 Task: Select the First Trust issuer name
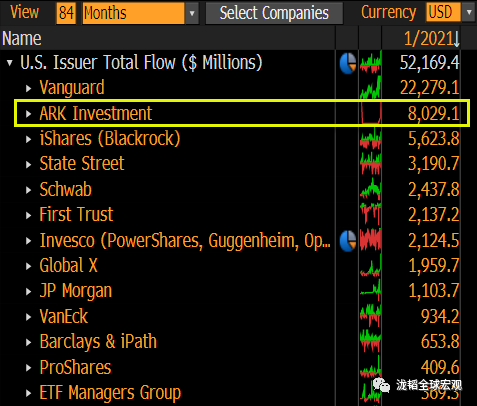pos(76,214)
